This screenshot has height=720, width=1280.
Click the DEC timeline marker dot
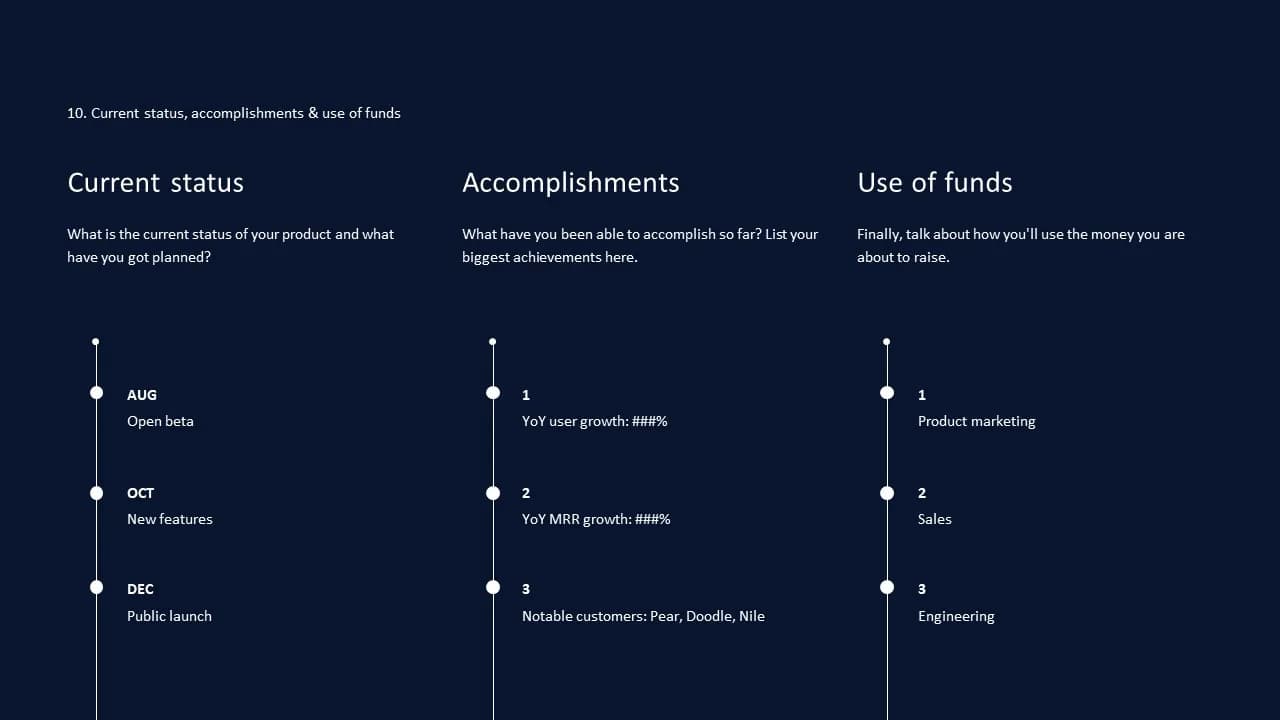[96, 587]
